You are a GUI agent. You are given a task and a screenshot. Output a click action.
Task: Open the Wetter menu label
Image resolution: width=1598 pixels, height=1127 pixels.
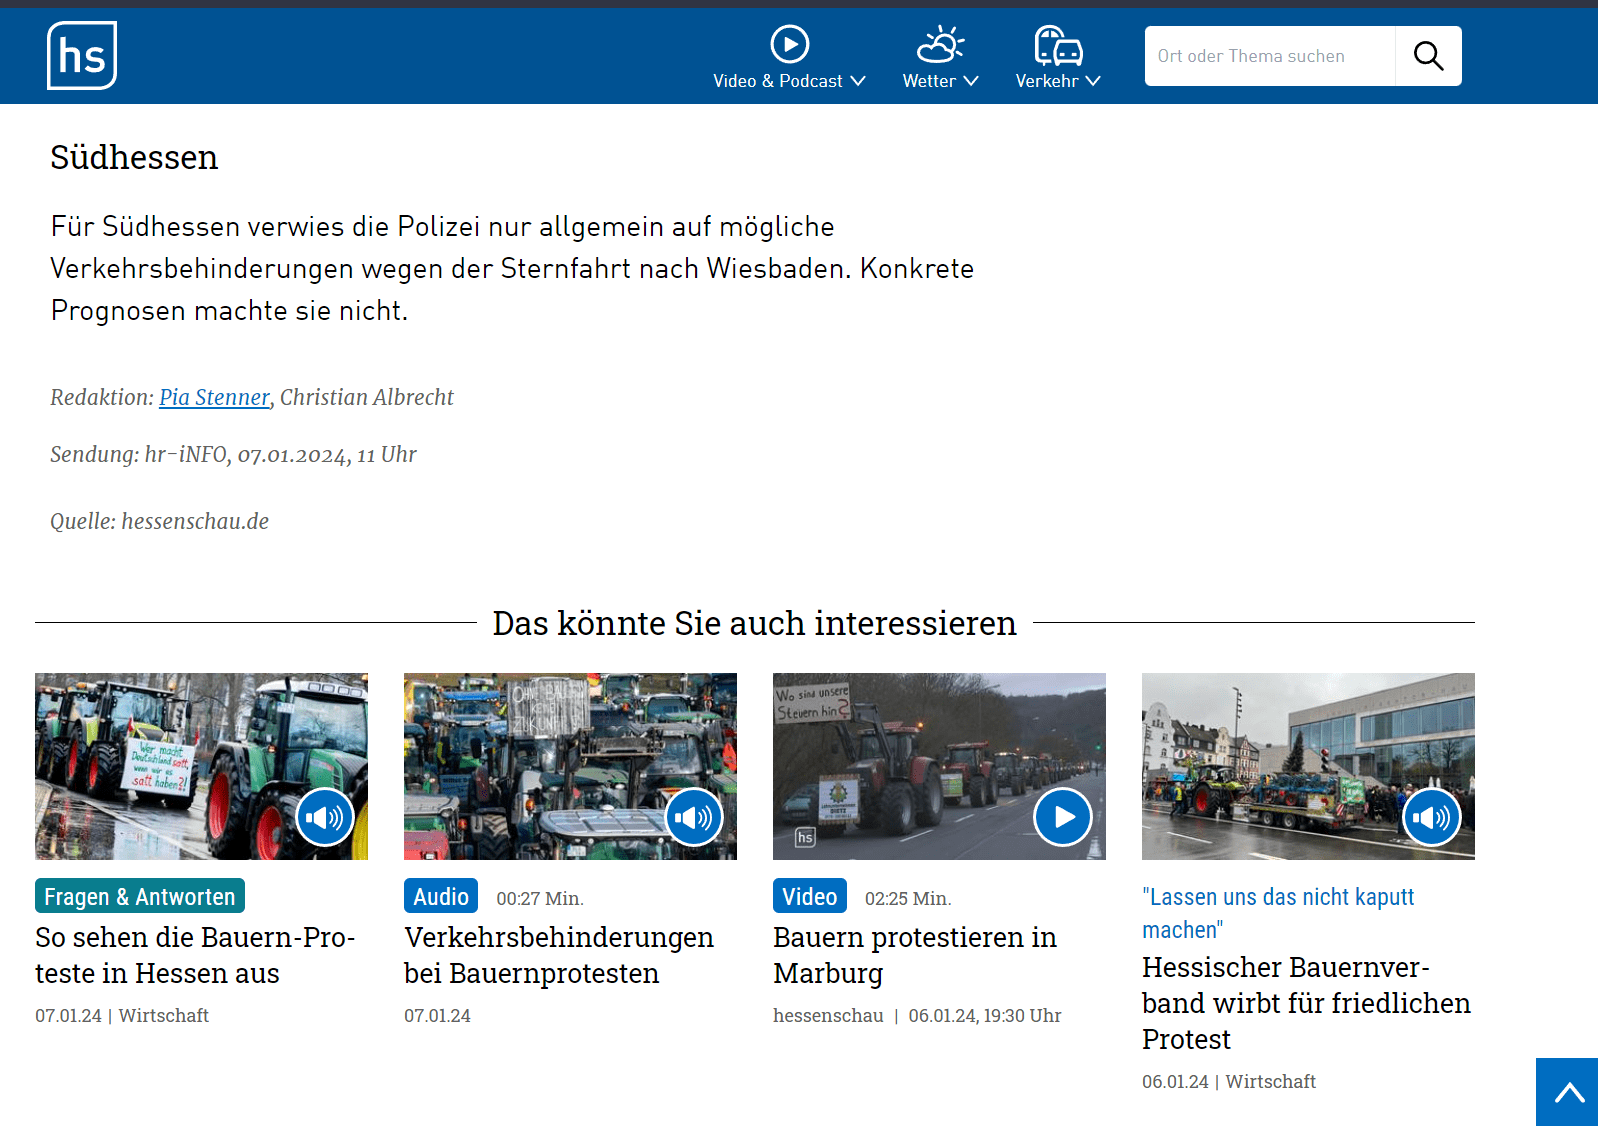coord(929,81)
